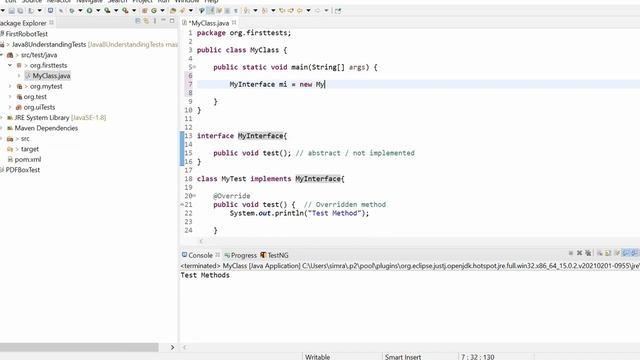Click the Last Edit Location icon
640x360 pixels.
pyautogui.click(x=282, y=11)
